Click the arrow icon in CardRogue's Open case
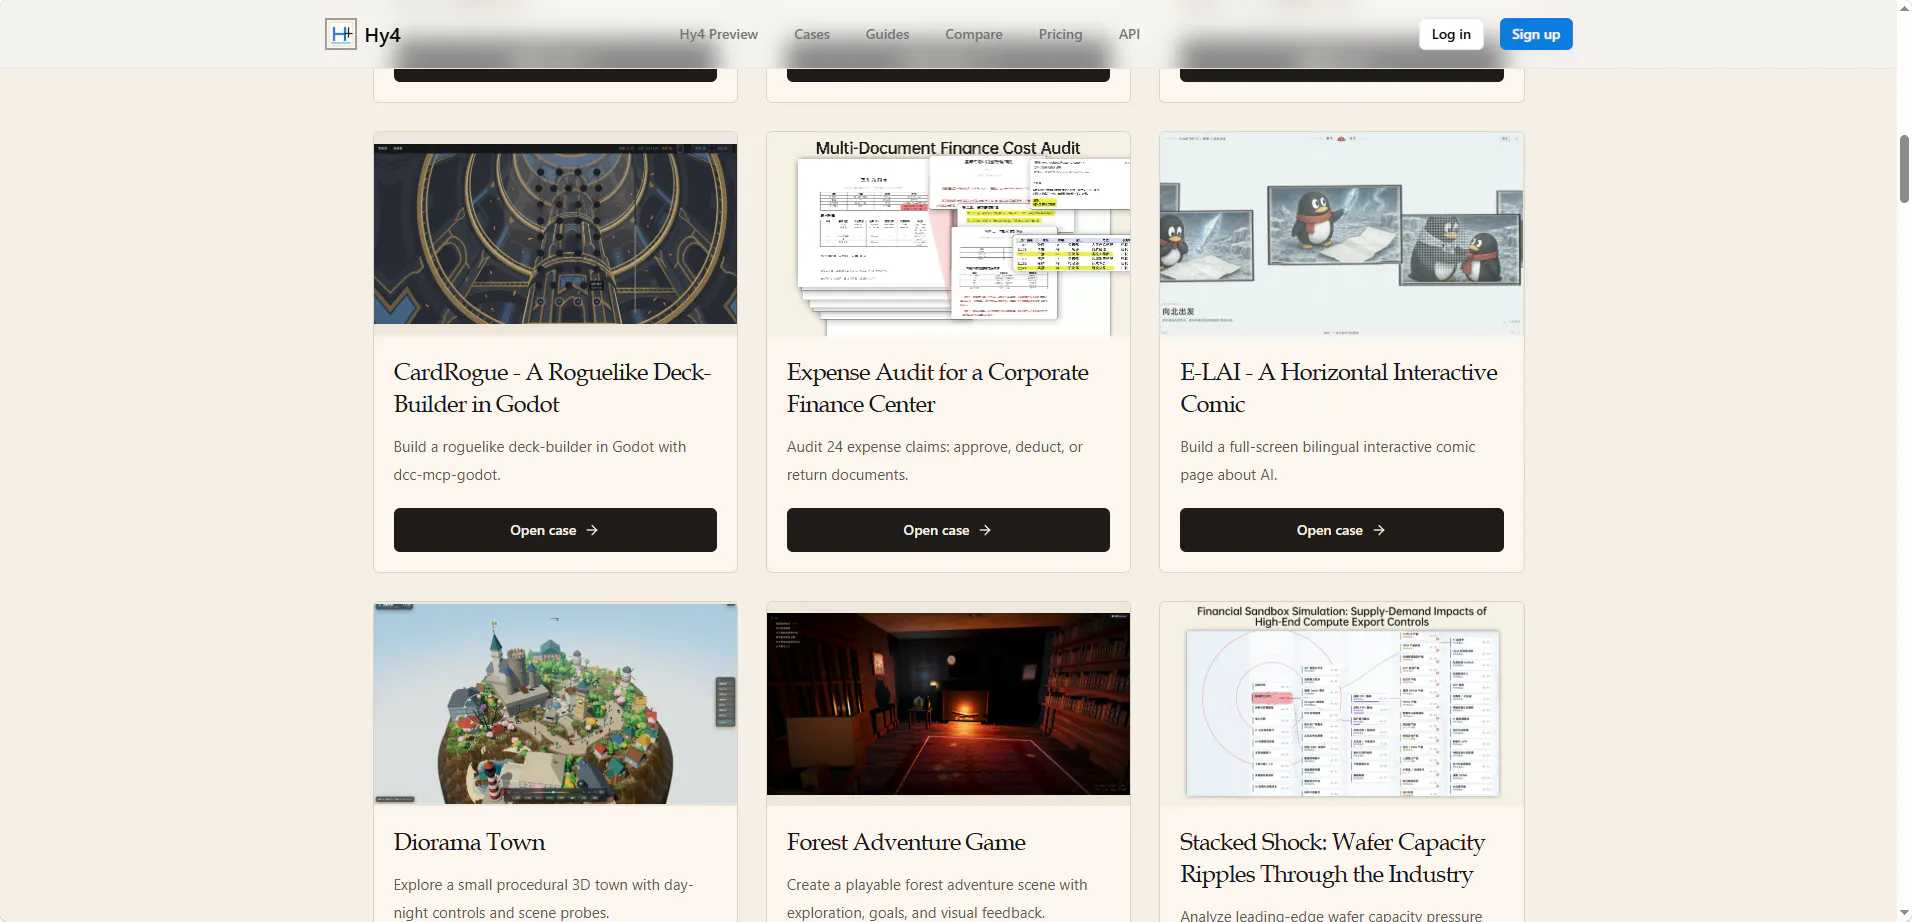1912x922 pixels. (x=592, y=530)
